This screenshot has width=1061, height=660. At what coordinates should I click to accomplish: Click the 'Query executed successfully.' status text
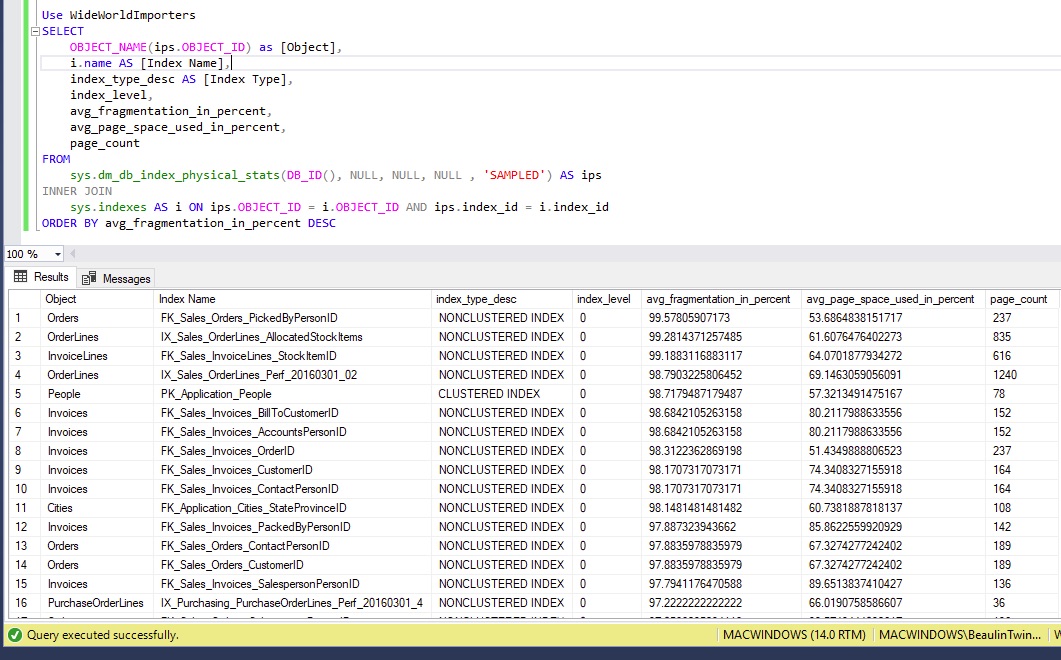(102, 635)
